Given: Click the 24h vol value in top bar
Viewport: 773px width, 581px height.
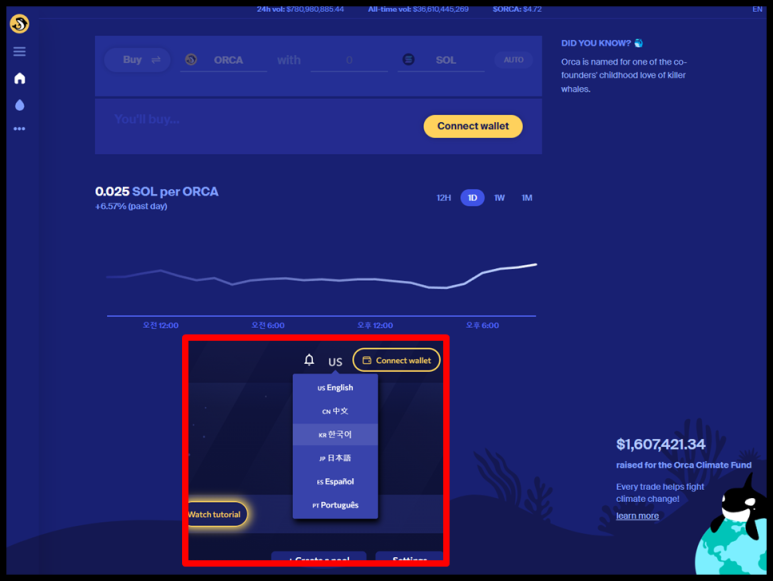Looking at the screenshot, I should click(x=300, y=9).
